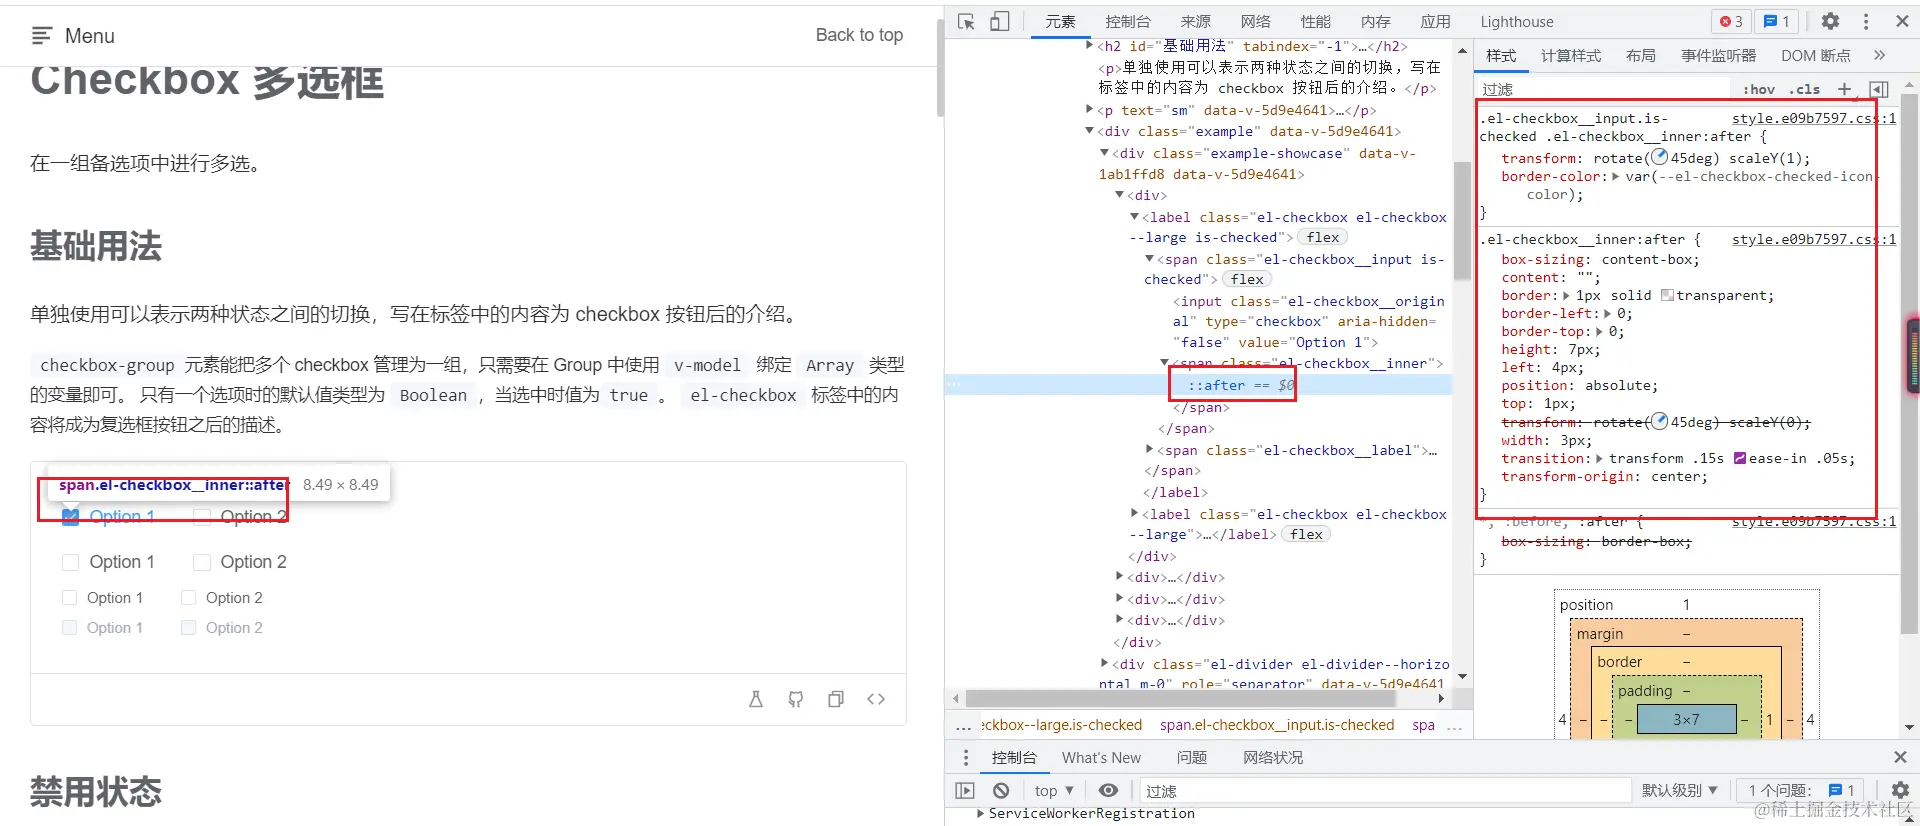The width and height of the screenshot is (1920, 826).
Task: Open the GitHub icon under the example
Action: (x=796, y=699)
